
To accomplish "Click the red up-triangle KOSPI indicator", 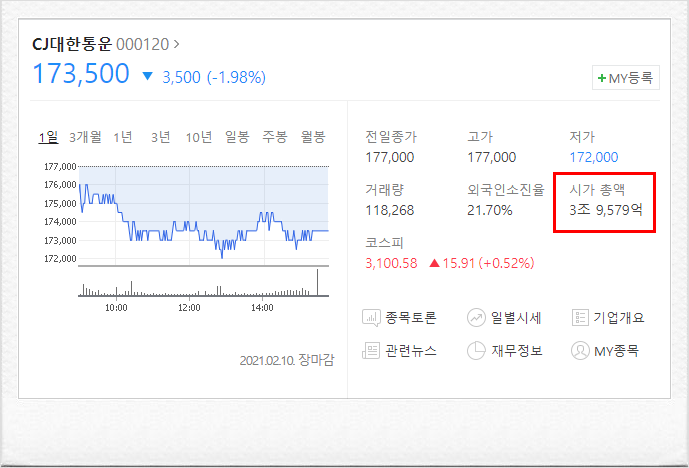I will point(435,263).
